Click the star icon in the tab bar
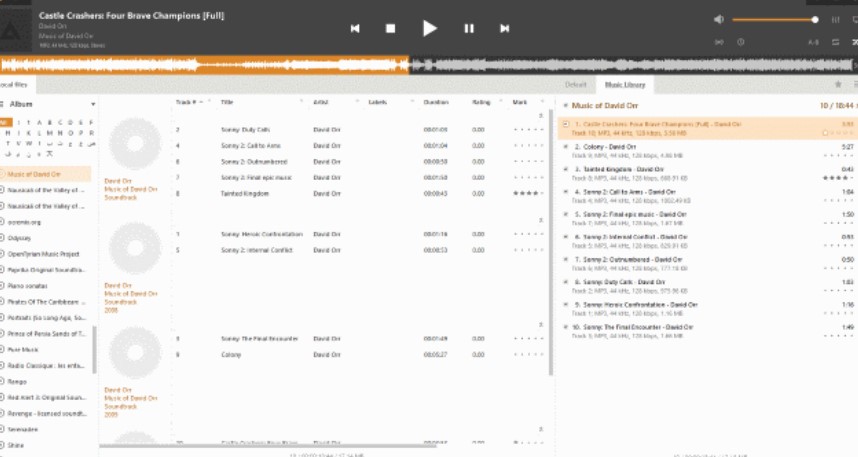 tap(838, 84)
